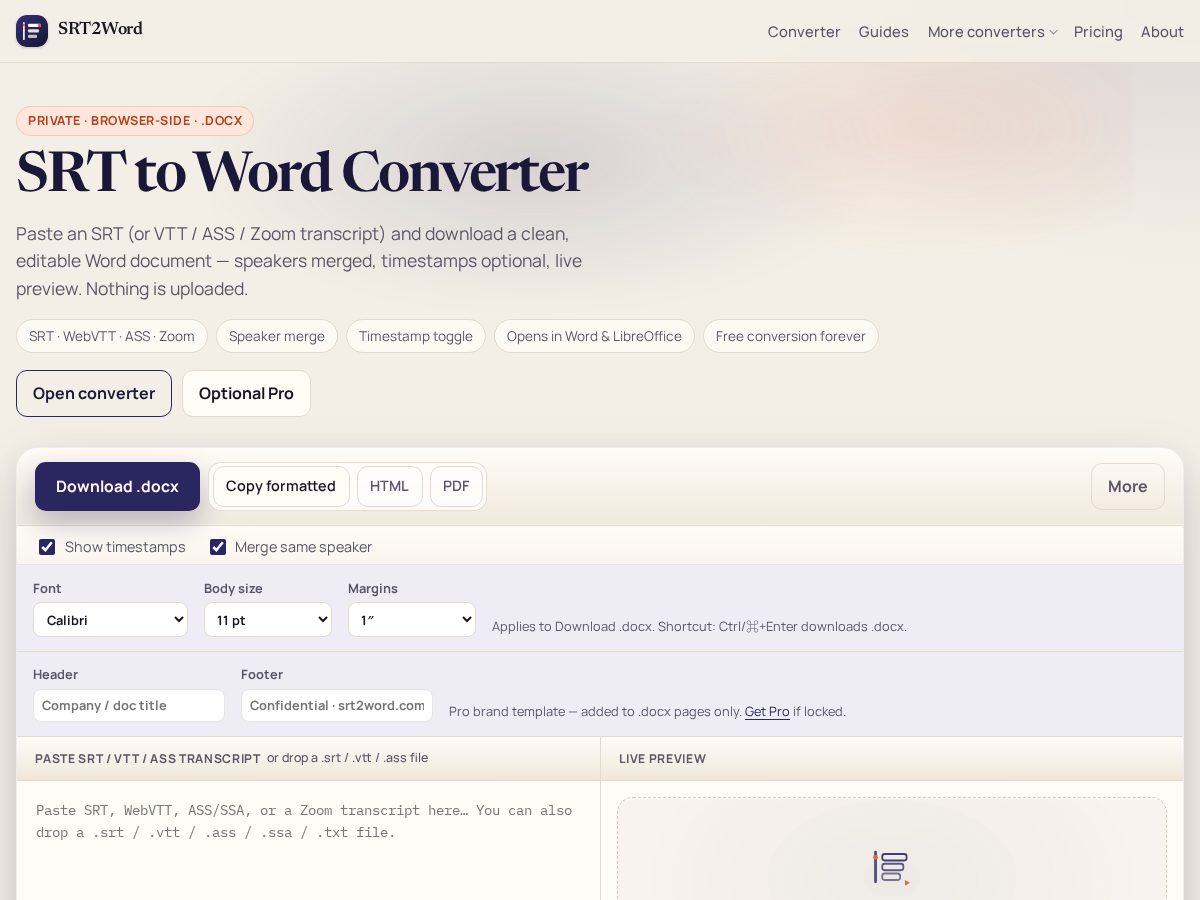The image size is (1200, 900).
Task: Open the Margins dropdown
Action: 412,620
